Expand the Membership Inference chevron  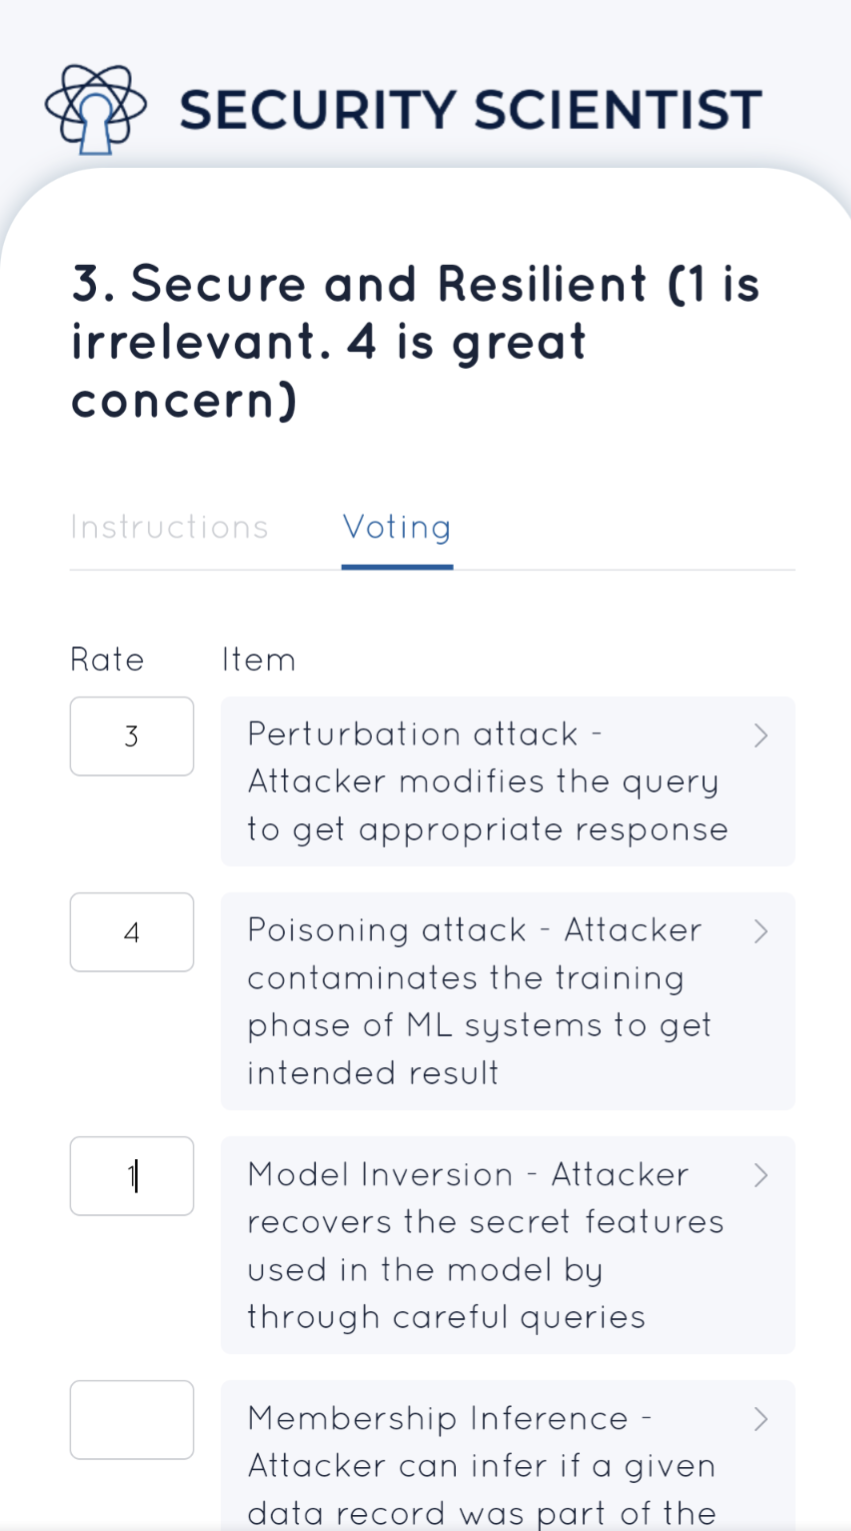[x=761, y=1419]
